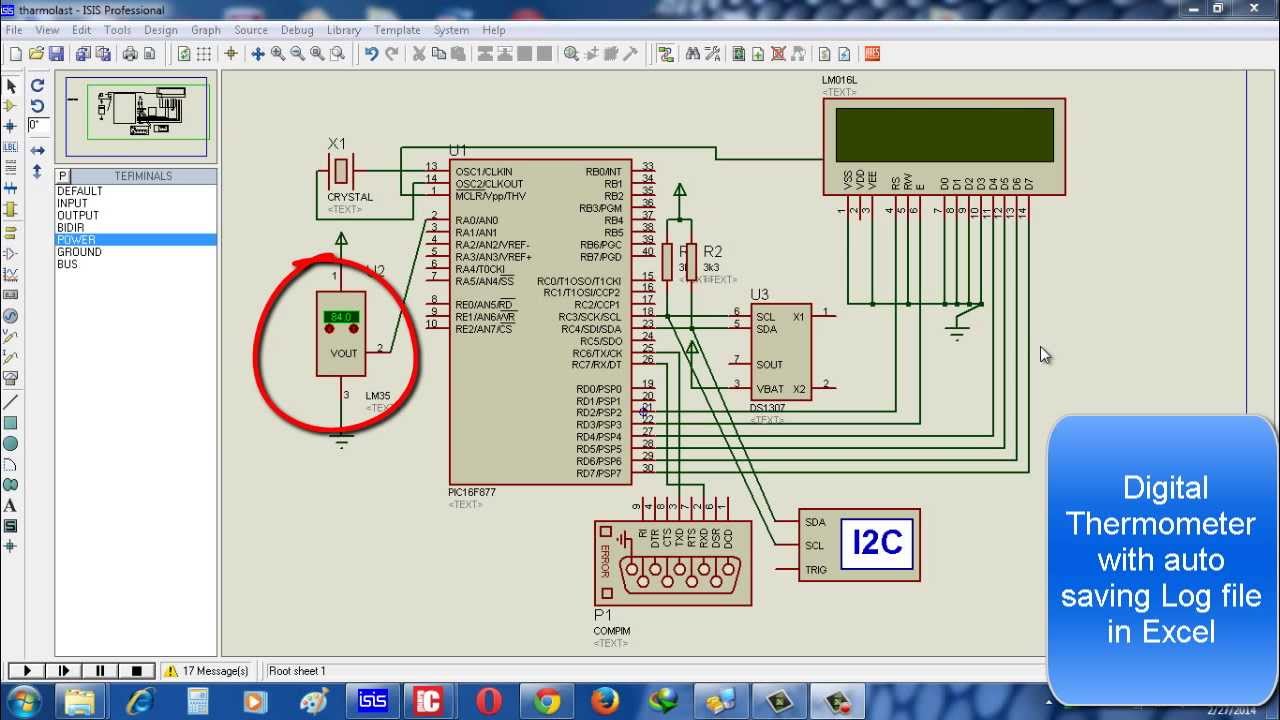
Task: Redraw the display
Action: (184, 54)
